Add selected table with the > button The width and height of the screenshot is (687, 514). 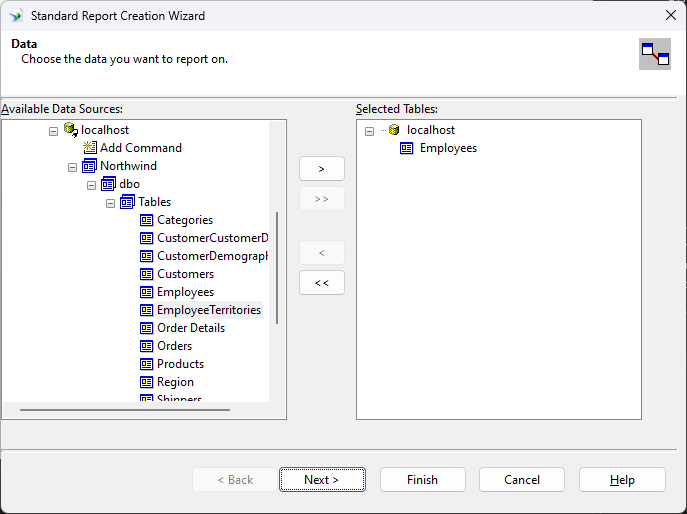pyautogui.click(x=322, y=168)
